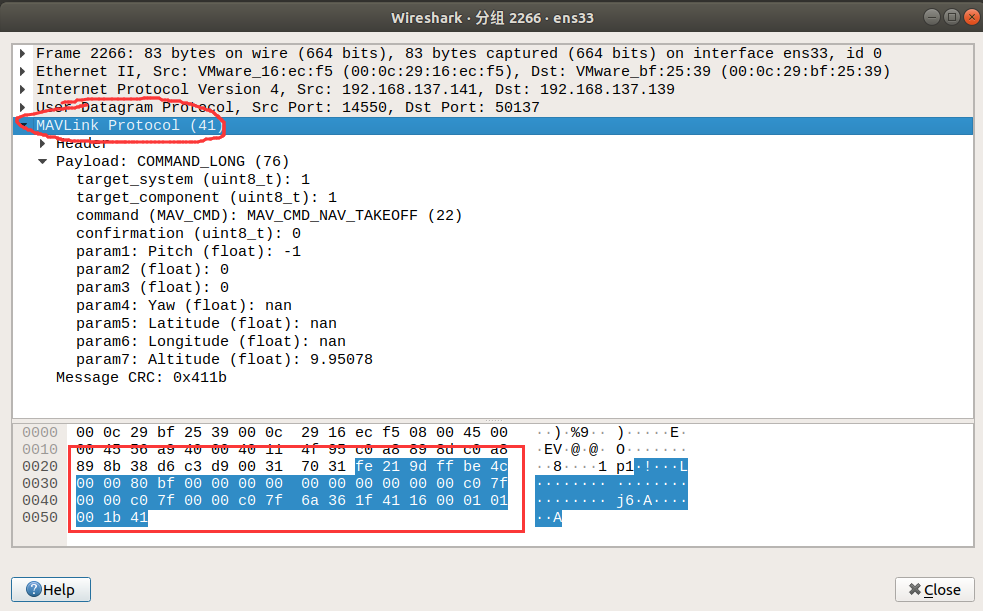Click hex bytes '6a 36 1f 41' in row 0040
Viewport: 983px width, 611px height.
pyautogui.click(x=337, y=500)
